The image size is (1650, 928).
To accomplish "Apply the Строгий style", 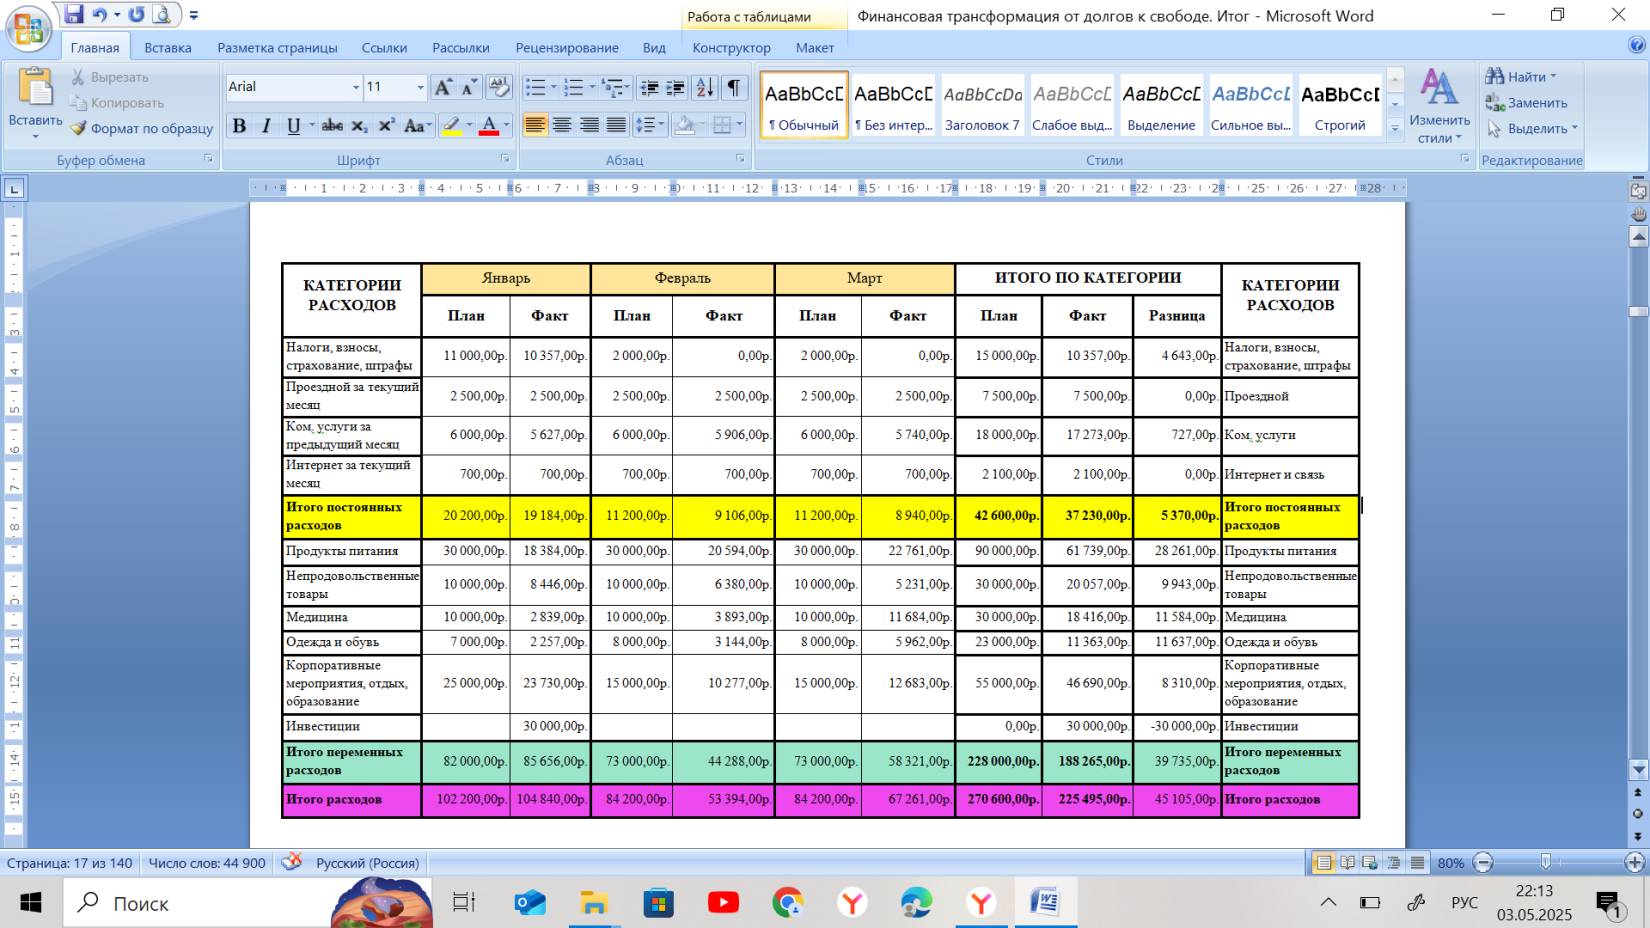I will click(1340, 104).
